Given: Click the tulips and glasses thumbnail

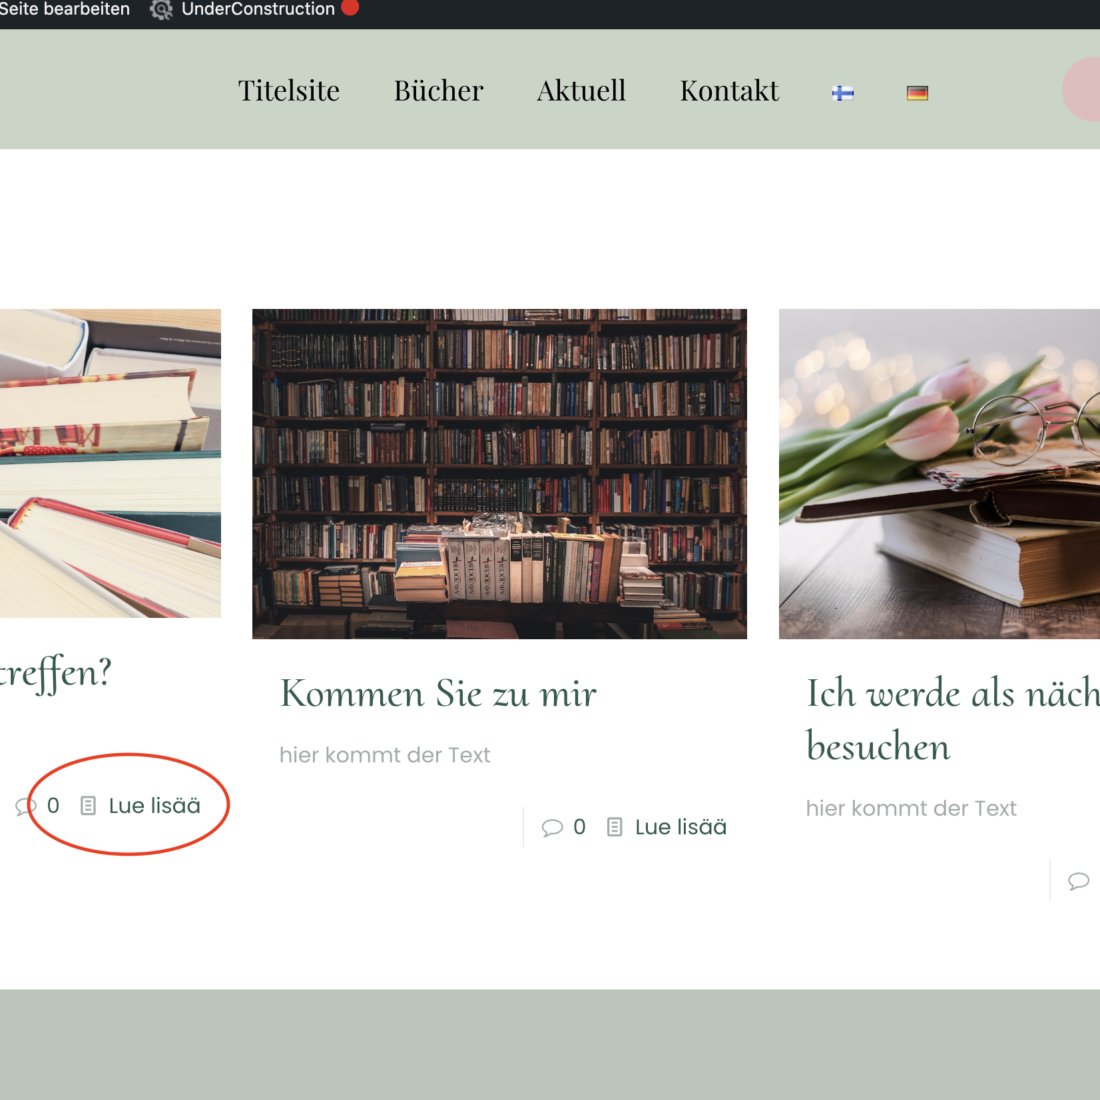Looking at the screenshot, I should [939, 473].
